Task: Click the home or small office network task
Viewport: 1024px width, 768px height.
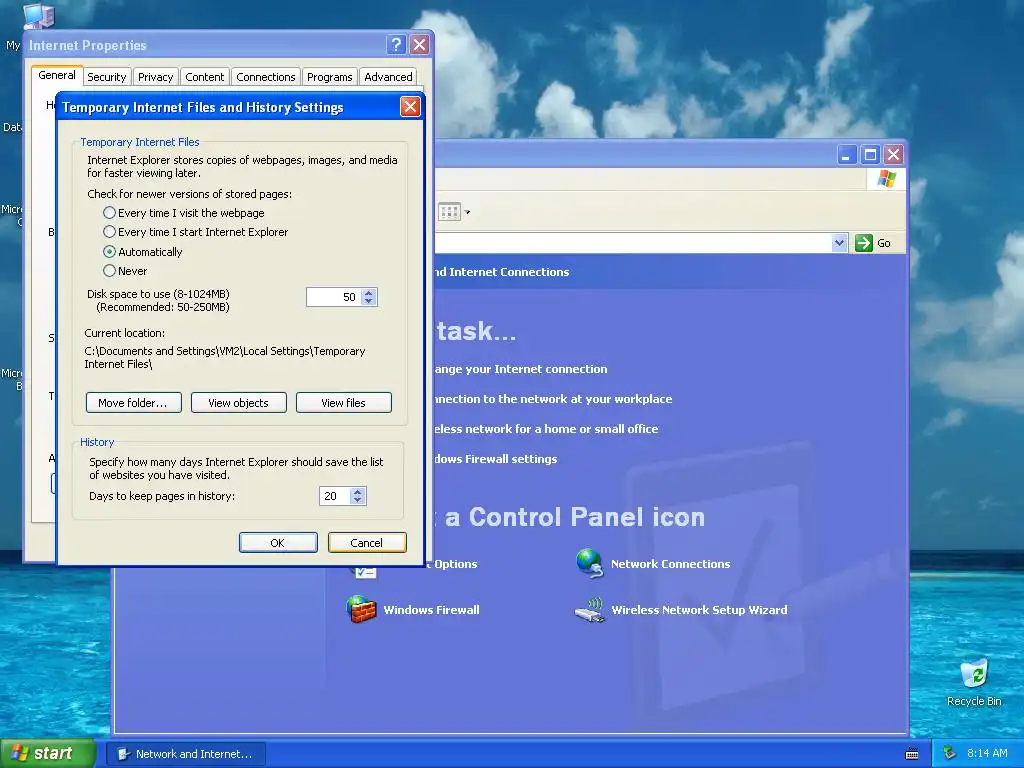Action: click(x=546, y=429)
